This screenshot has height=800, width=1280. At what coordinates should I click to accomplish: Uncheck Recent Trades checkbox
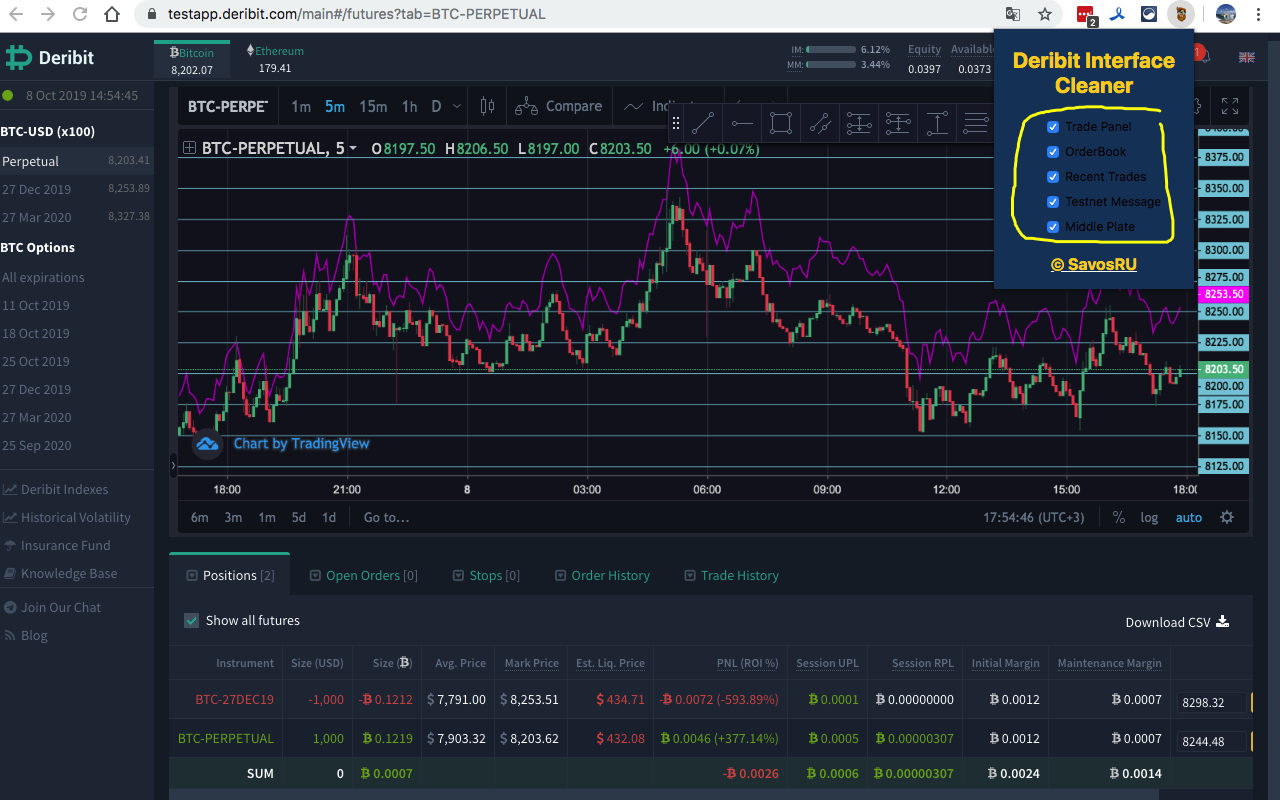point(1053,177)
